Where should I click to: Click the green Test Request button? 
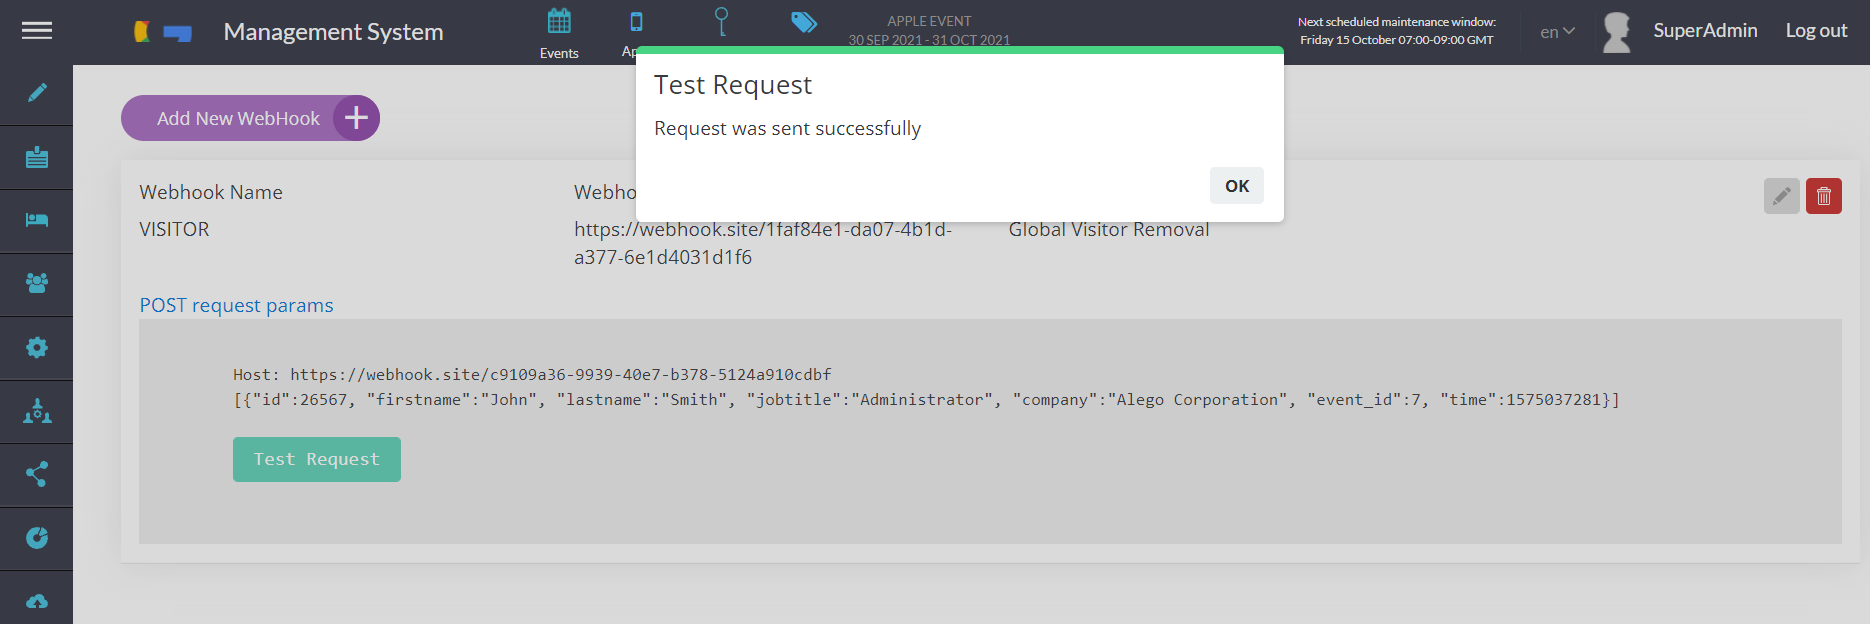[x=316, y=459]
